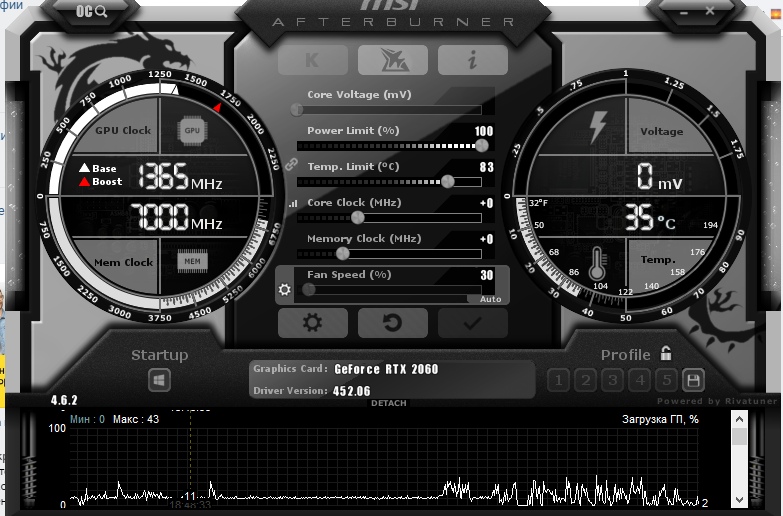Click the Temp. Limit slider handle

(x=448, y=181)
